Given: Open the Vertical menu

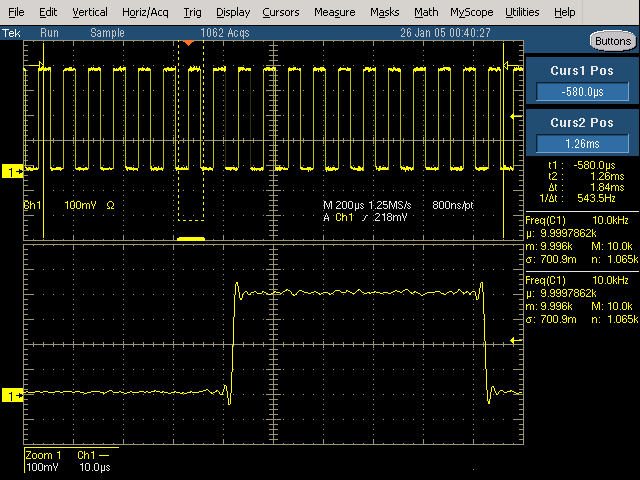Looking at the screenshot, I should tap(90, 12).
